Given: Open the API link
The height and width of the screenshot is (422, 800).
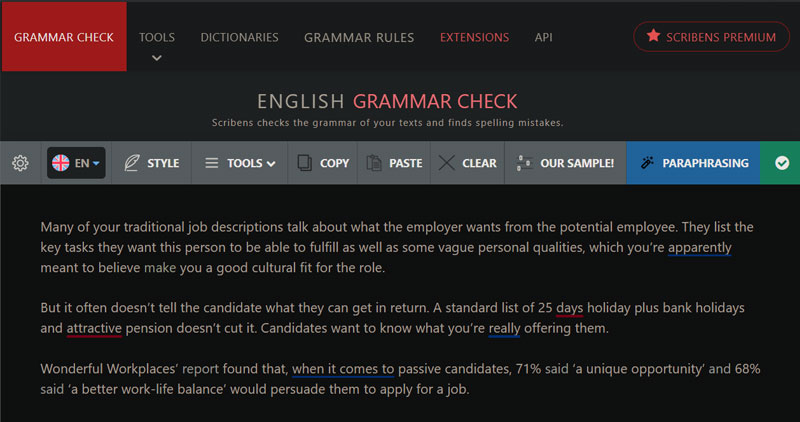Looking at the screenshot, I should point(543,37).
